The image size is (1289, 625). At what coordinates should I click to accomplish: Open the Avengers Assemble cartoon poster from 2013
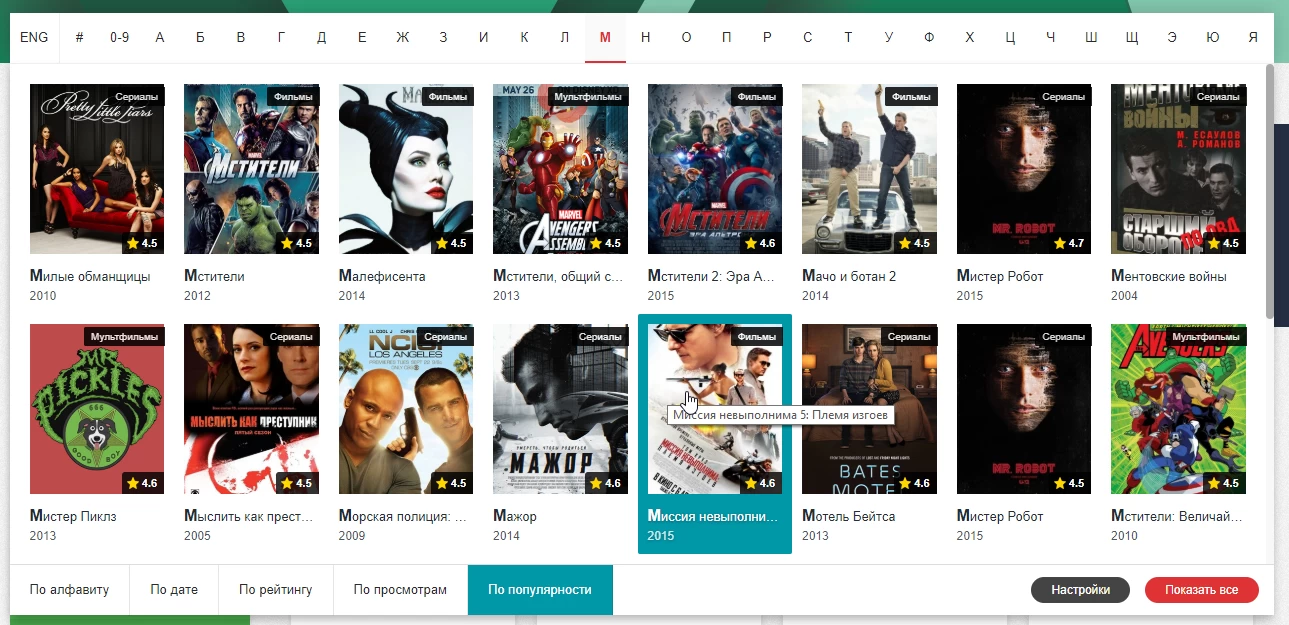(560, 169)
